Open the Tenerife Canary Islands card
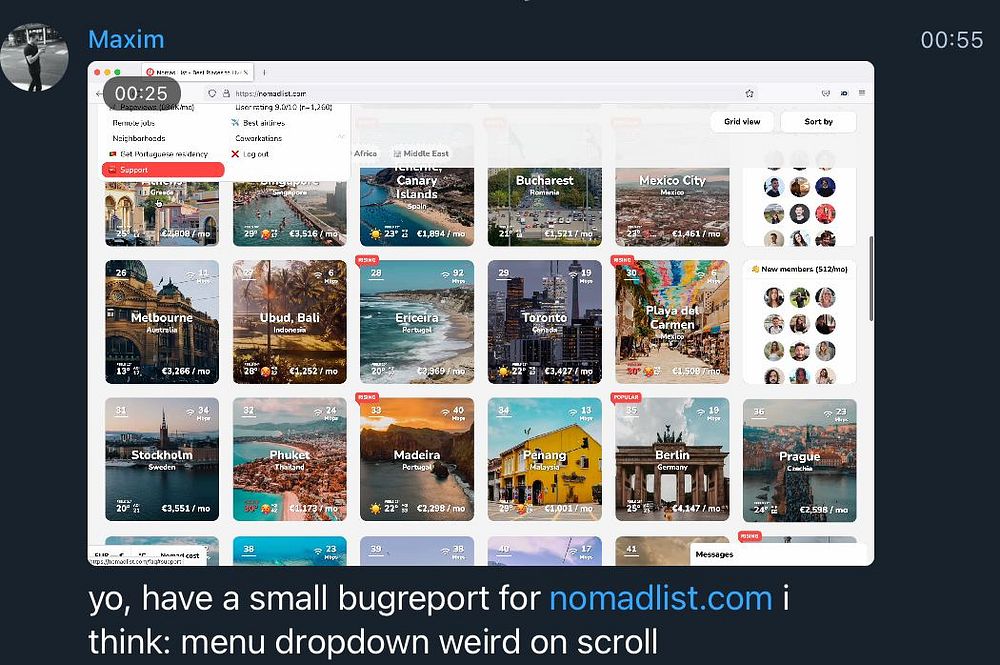Screen dimensions: 1000x665 pos(417,207)
